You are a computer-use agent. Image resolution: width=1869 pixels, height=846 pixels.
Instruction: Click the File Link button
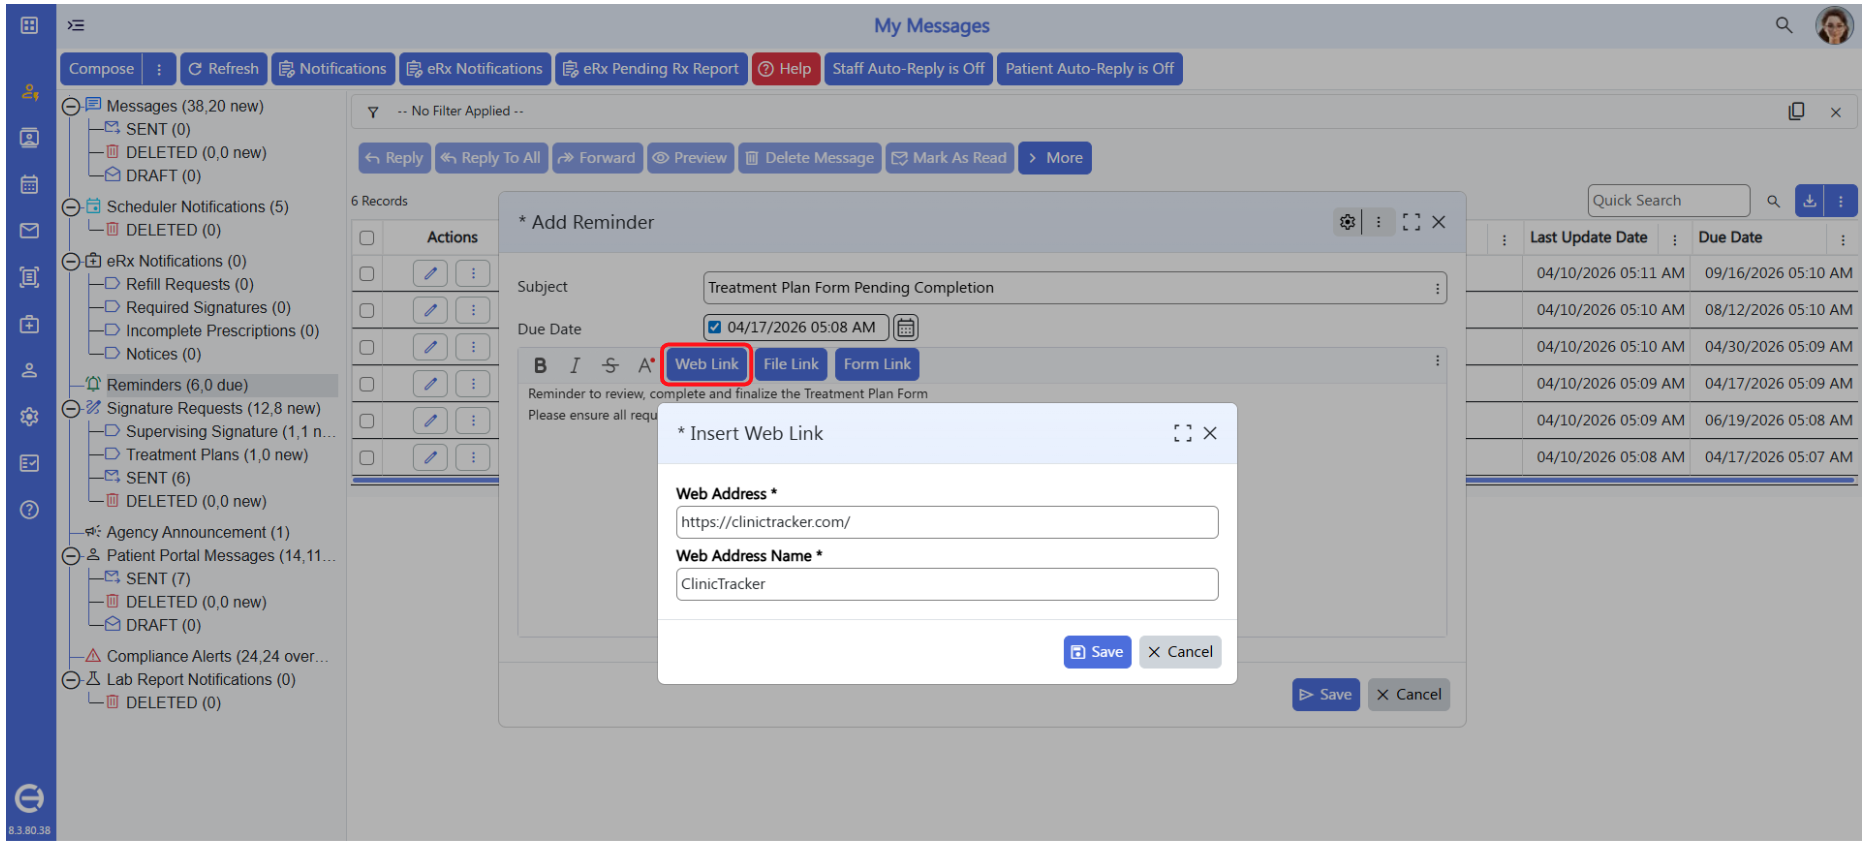pyautogui.click(x=791, y=365)
